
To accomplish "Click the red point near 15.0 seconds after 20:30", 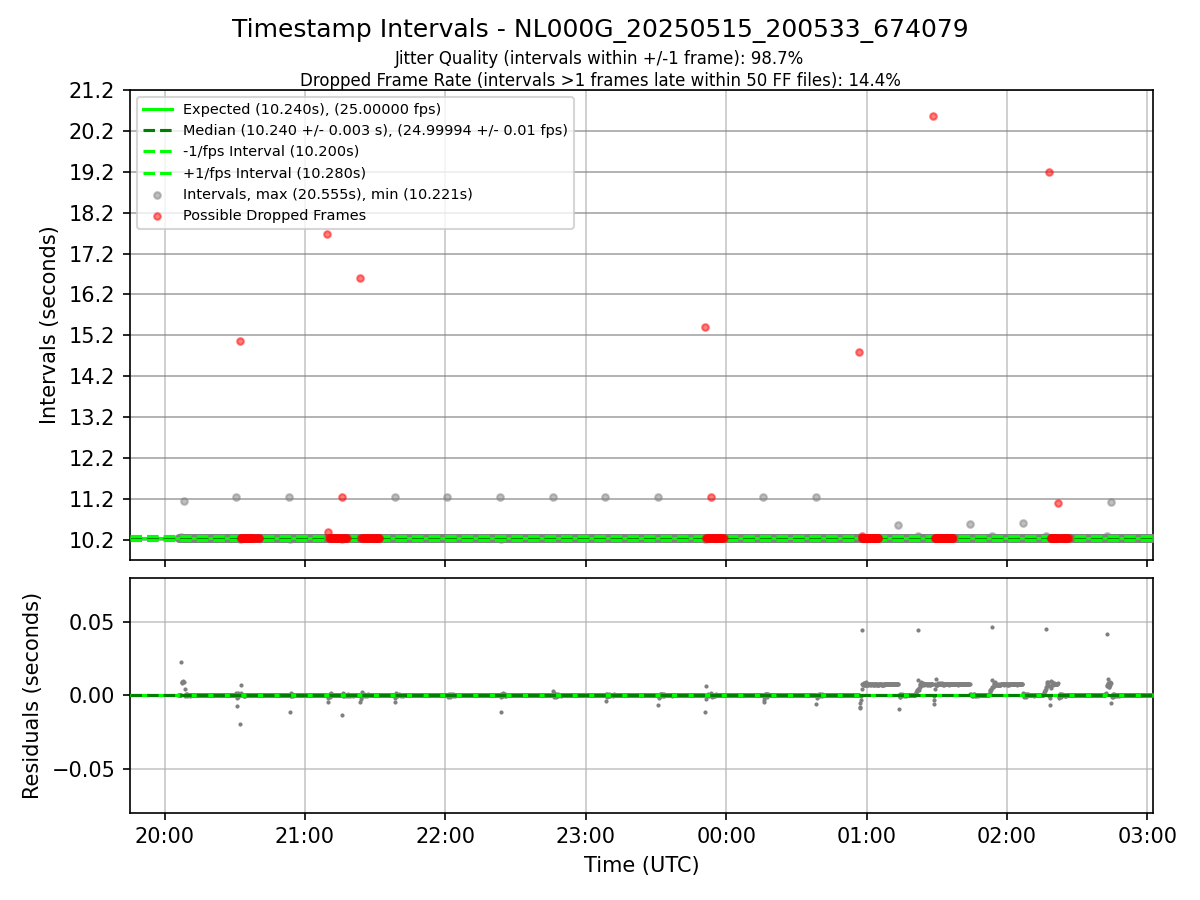I will tap(240, 341).
